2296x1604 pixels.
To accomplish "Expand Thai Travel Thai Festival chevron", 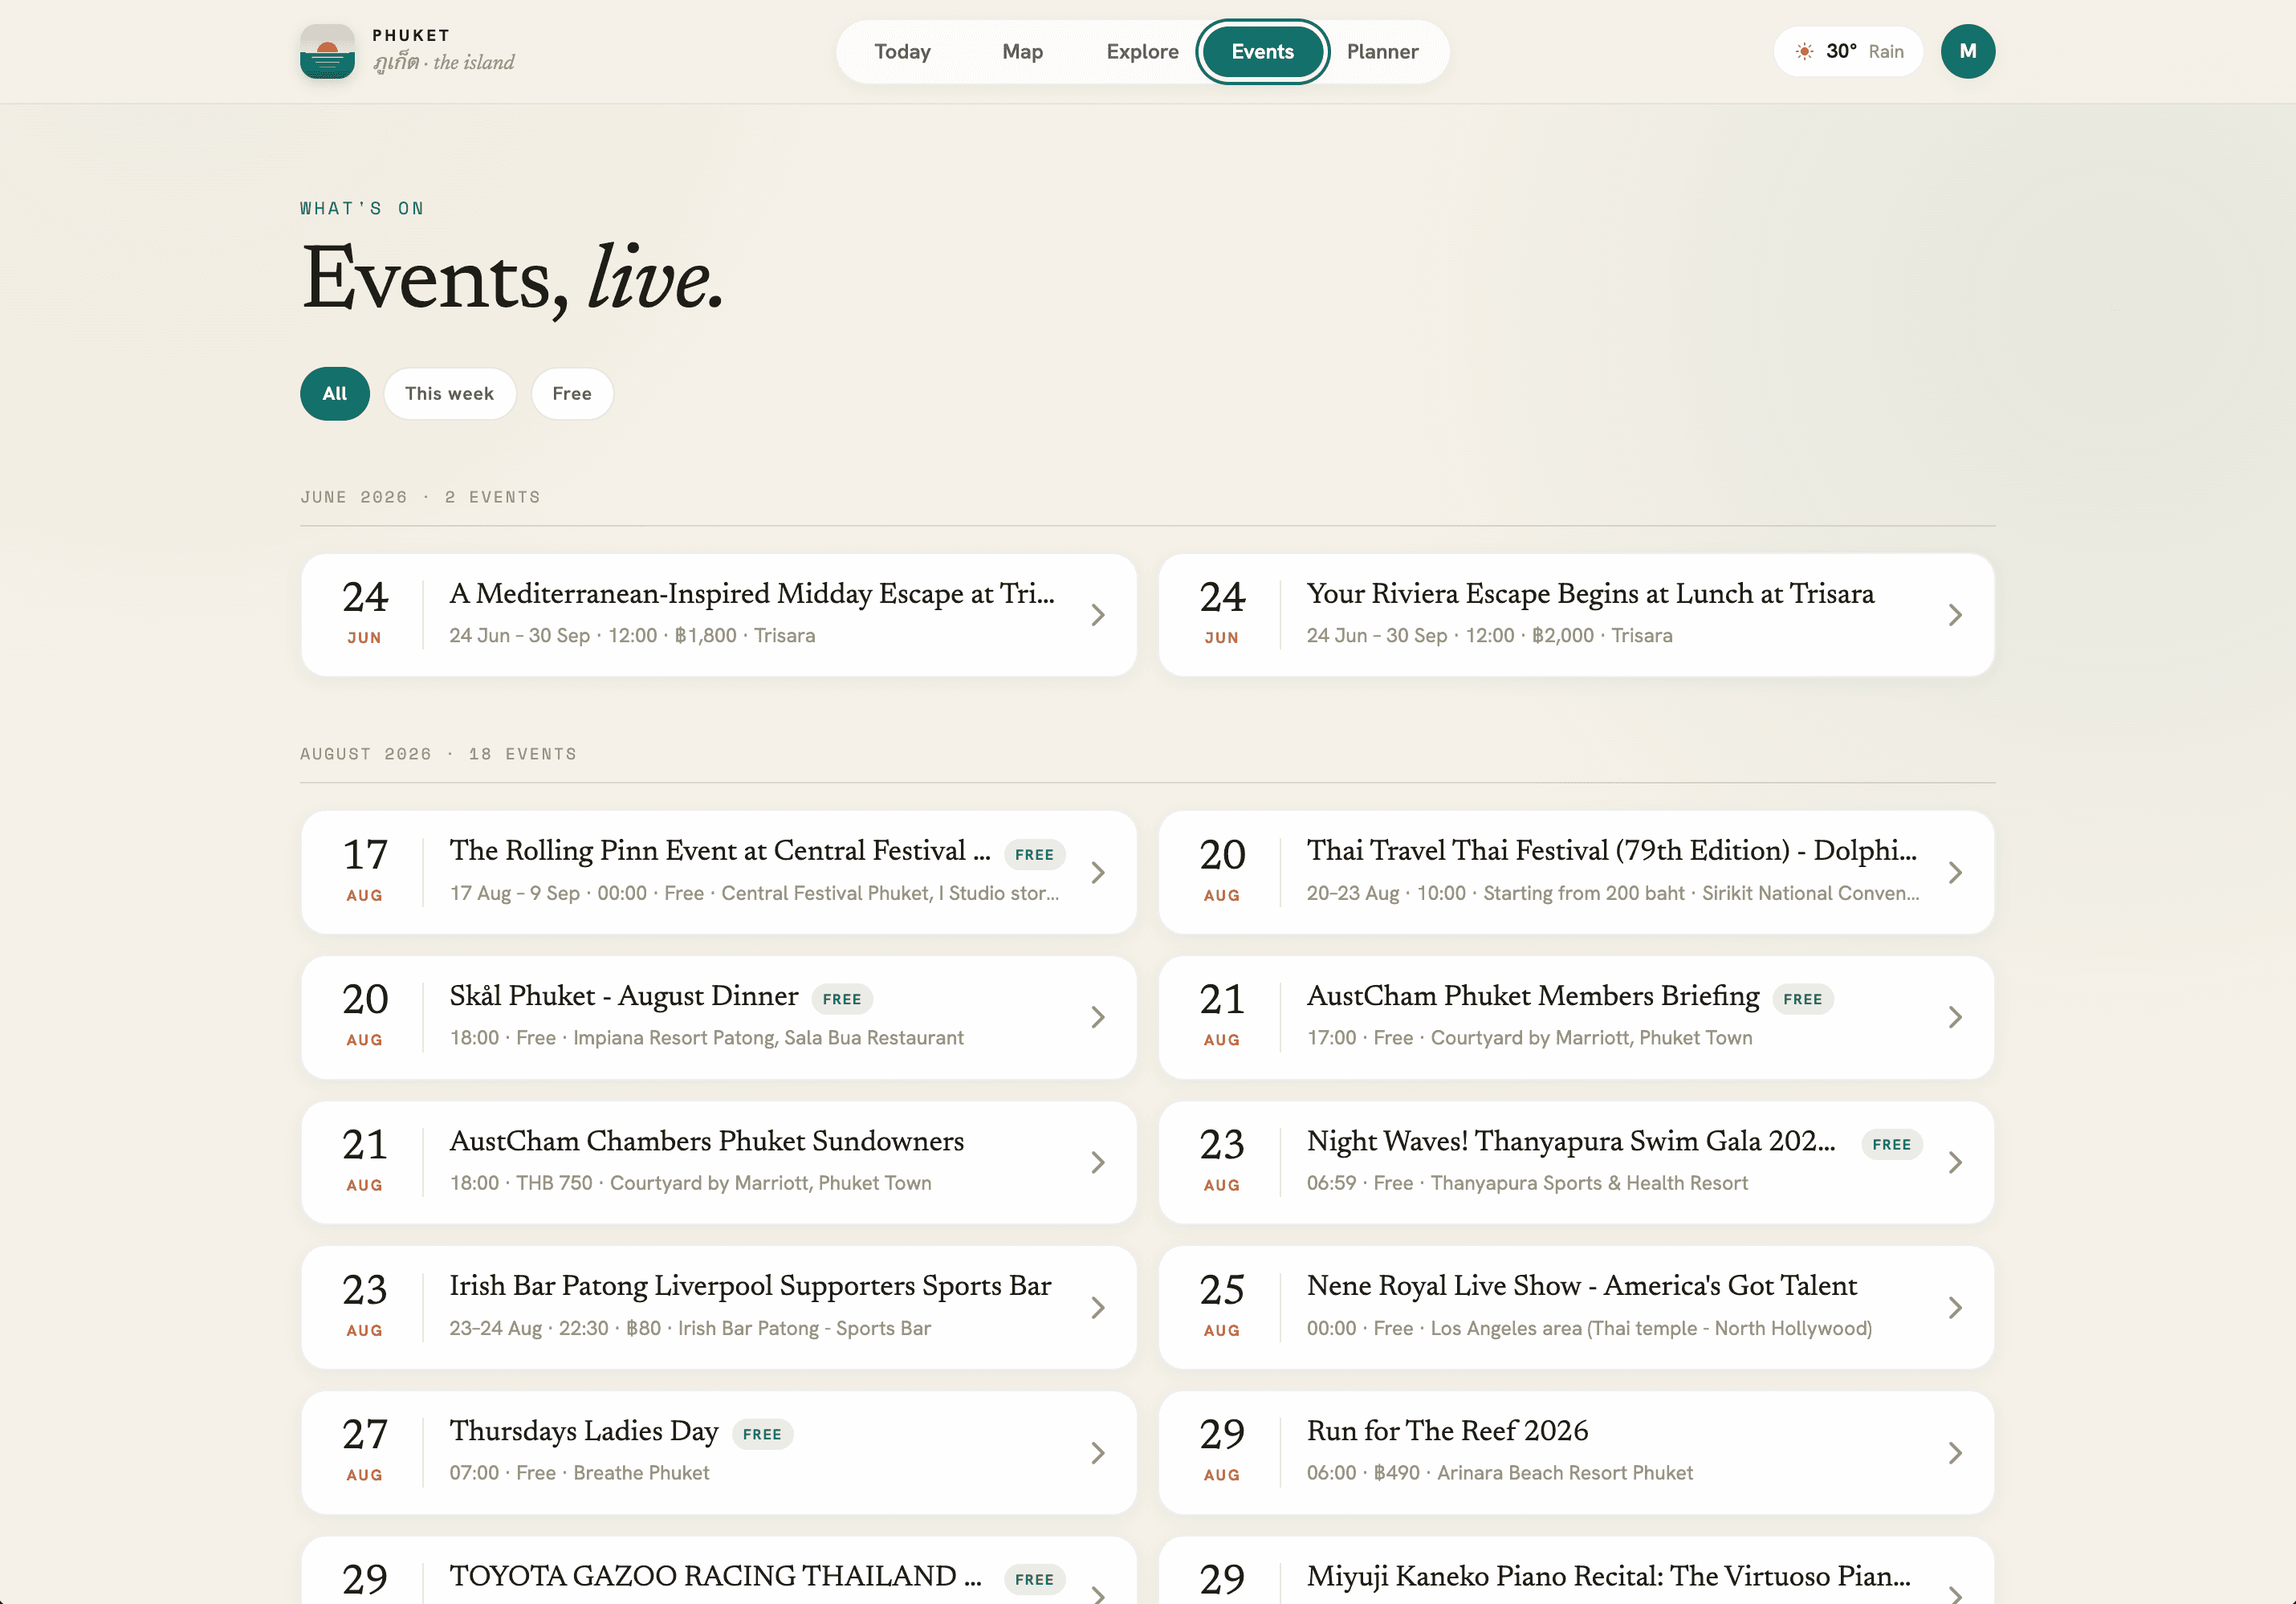I will pyautogui.click(x=1955, y=872).
